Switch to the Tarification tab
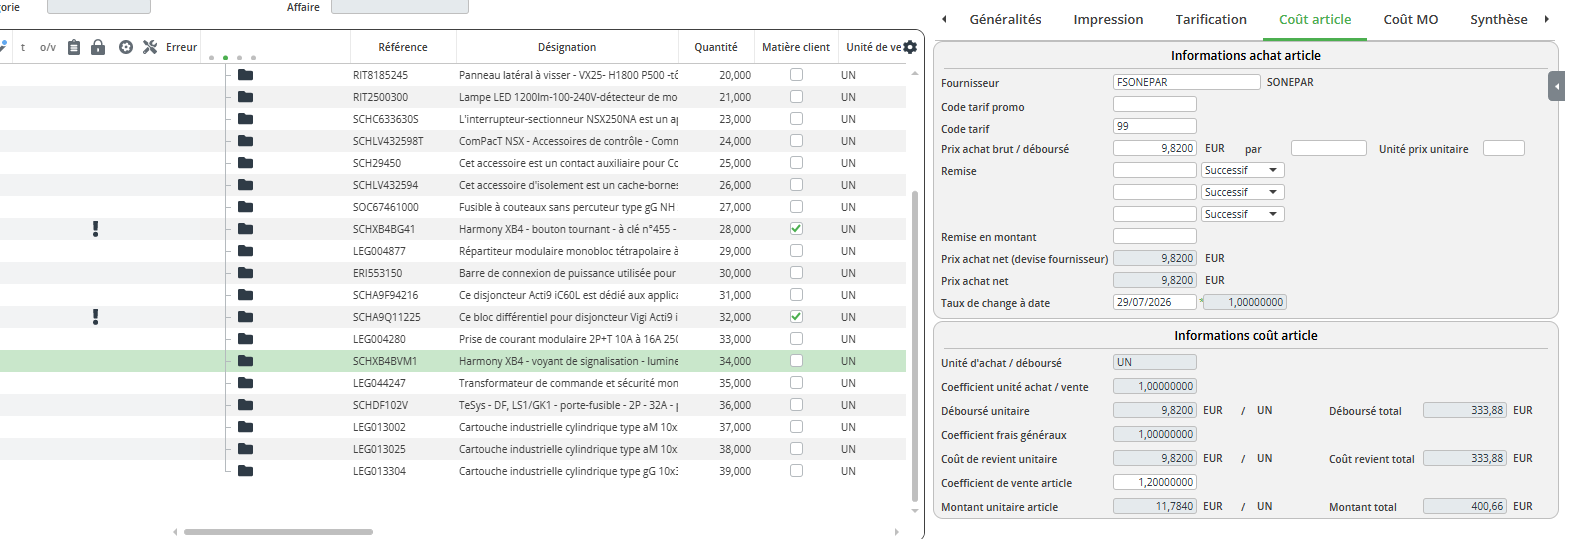Viewport: 1576px width, 539px height. pyautogui.click(x=1211, y=19)
